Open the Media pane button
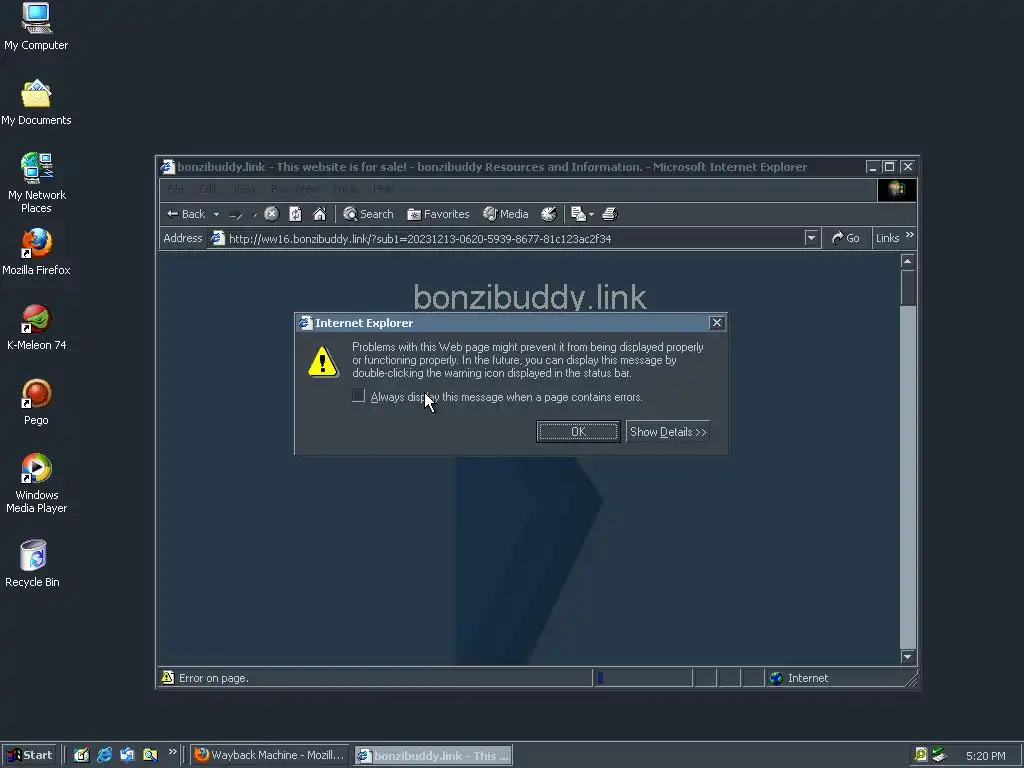This screenshot has height=768, width=1024. [505, 214]
